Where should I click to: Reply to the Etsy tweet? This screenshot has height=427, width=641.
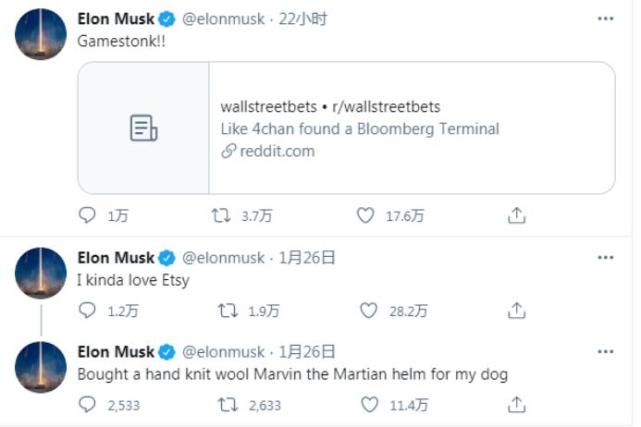click(89, 311)
